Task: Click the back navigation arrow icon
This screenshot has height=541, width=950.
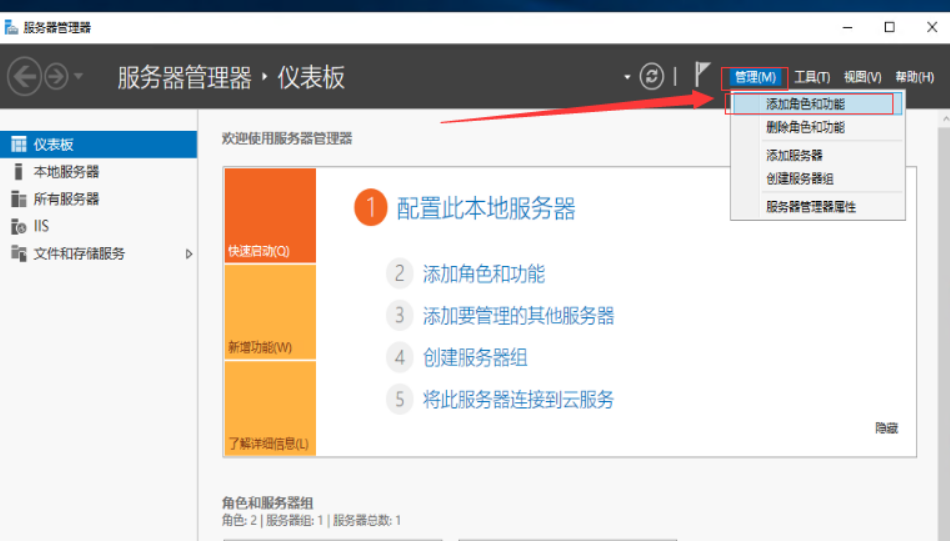Action: [x=24, y=77]
